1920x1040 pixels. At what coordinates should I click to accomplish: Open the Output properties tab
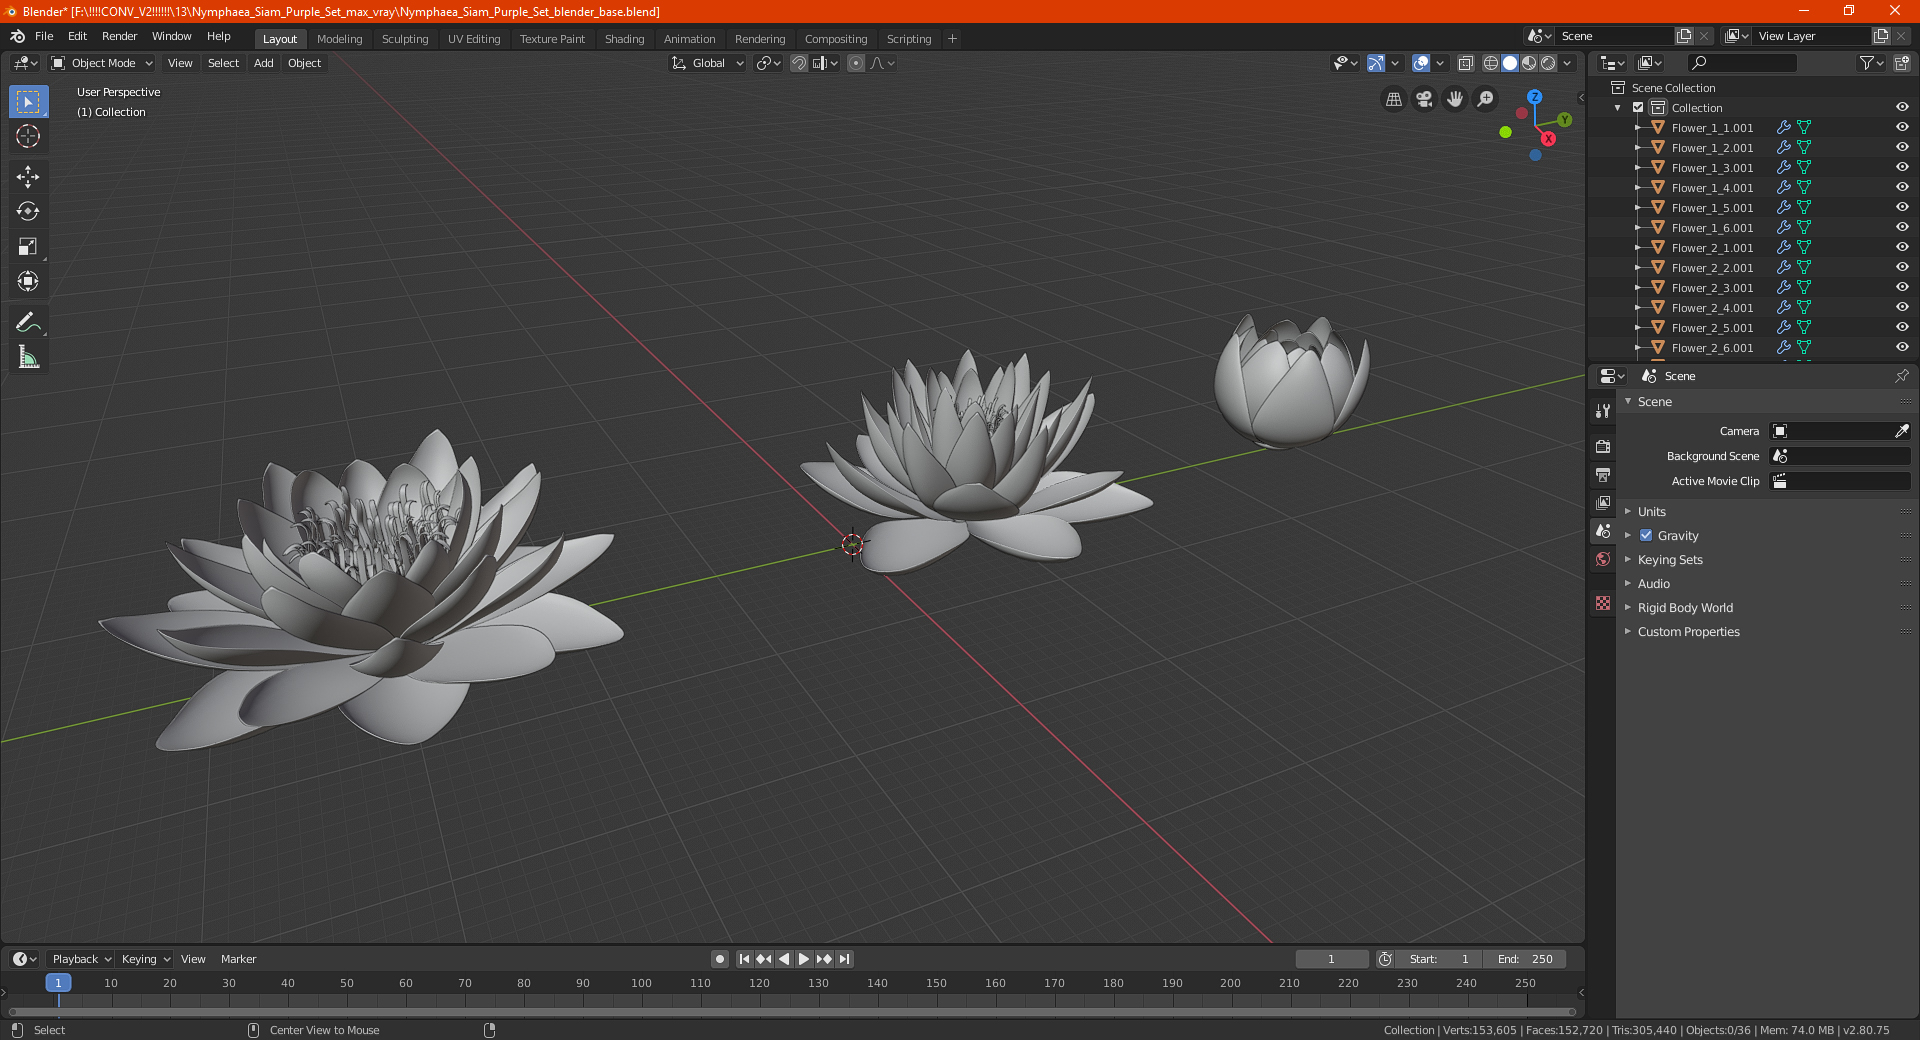[x=1603, y=474]
